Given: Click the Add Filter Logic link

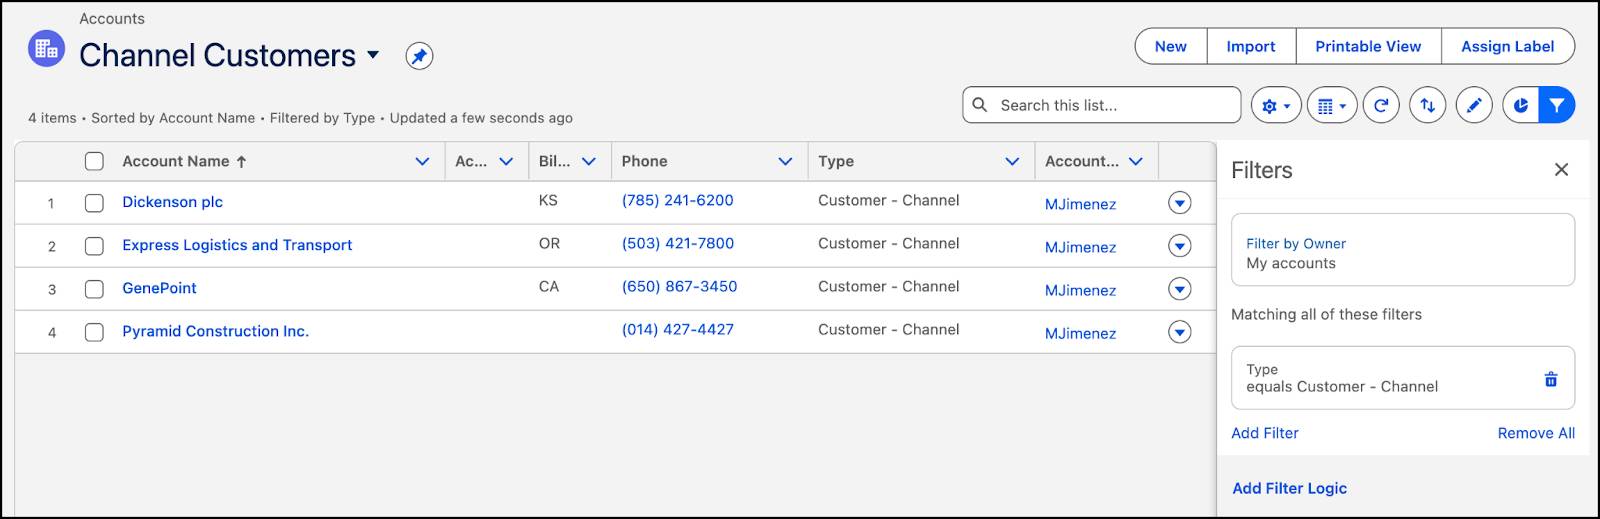Looking at the screenshot, I should pyautogui.click(x=1289, y=488).
